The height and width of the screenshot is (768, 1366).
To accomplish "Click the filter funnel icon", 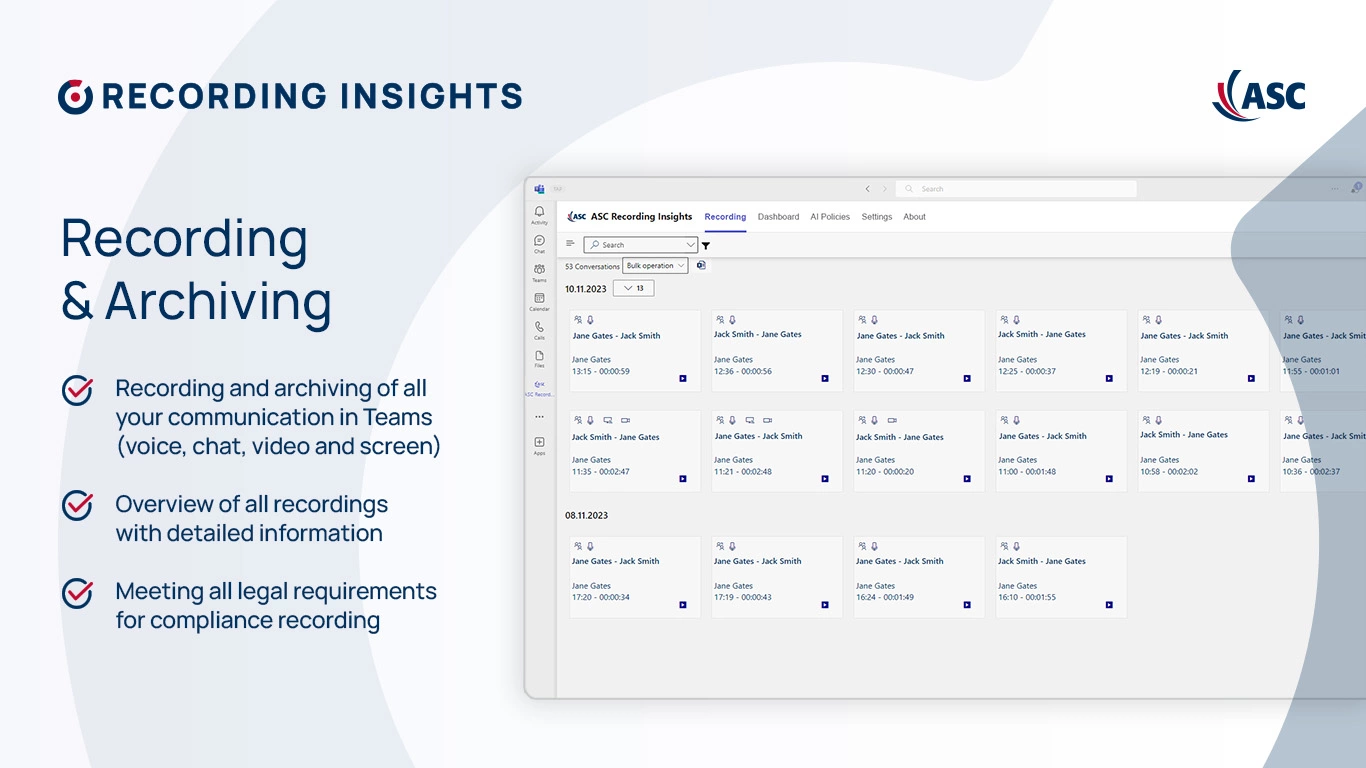I will click(x=706, y=245).
